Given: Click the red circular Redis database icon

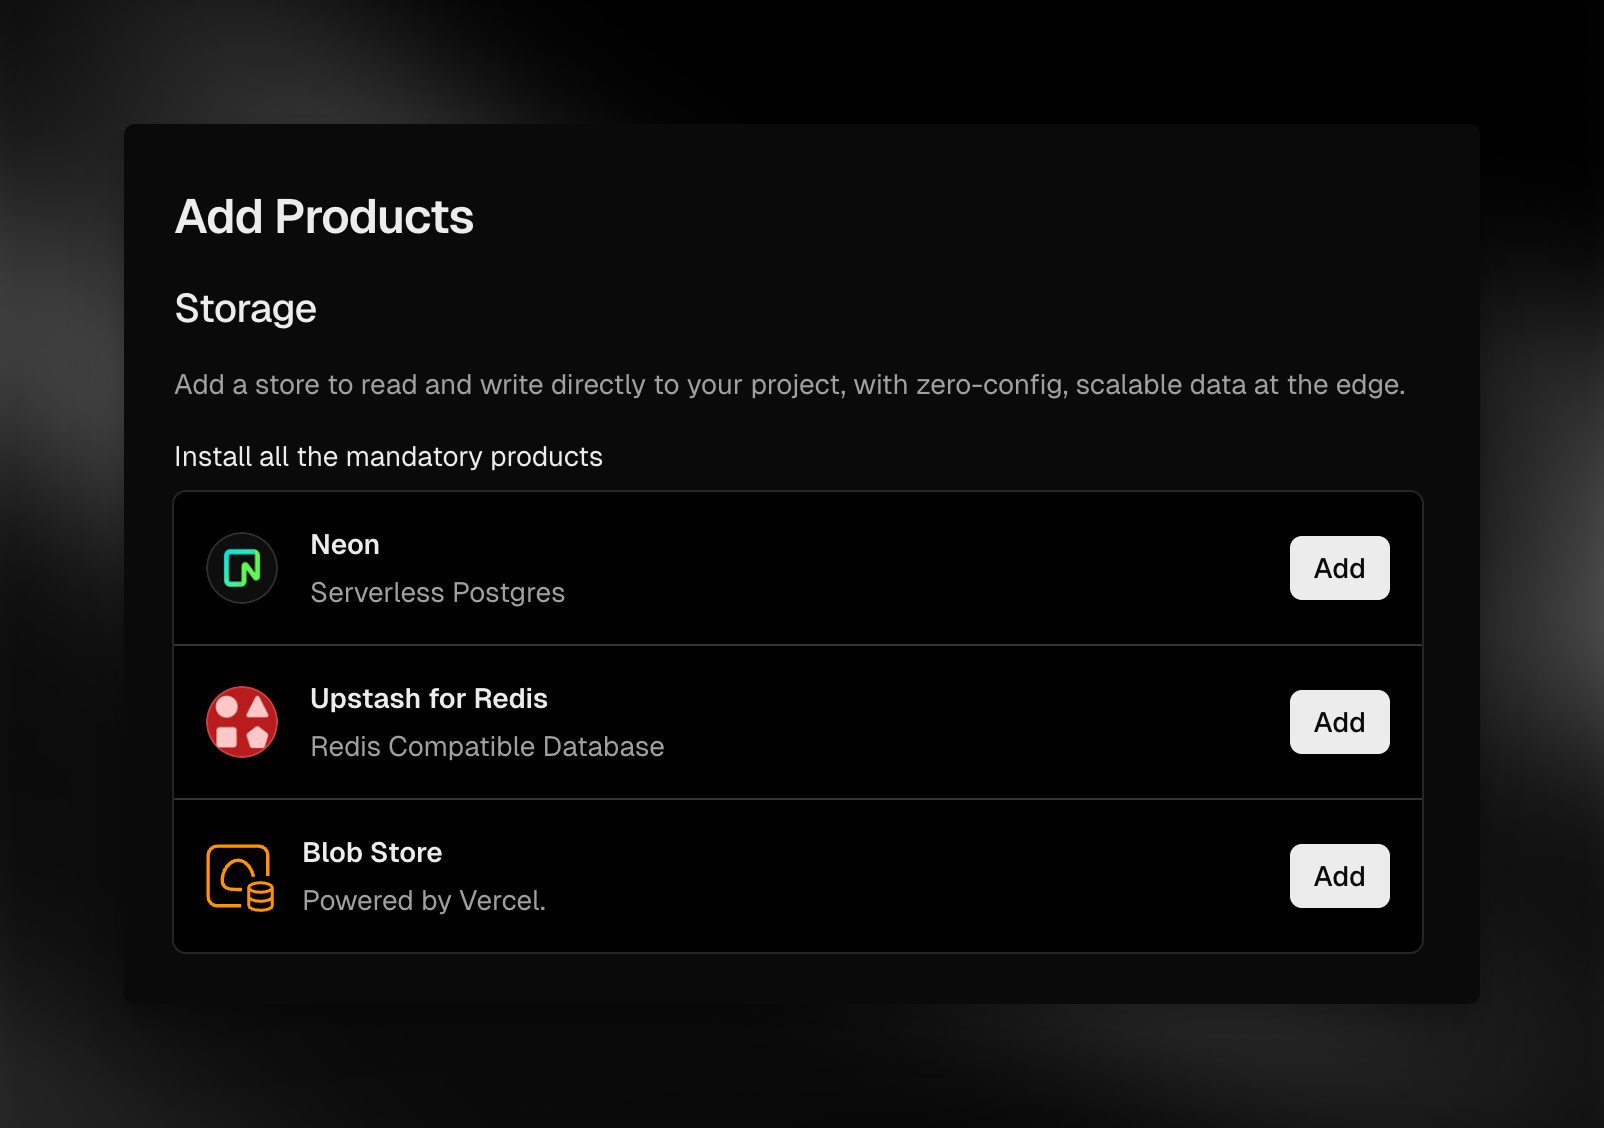Looking at the screenshot, I should [x=241, y=722].
